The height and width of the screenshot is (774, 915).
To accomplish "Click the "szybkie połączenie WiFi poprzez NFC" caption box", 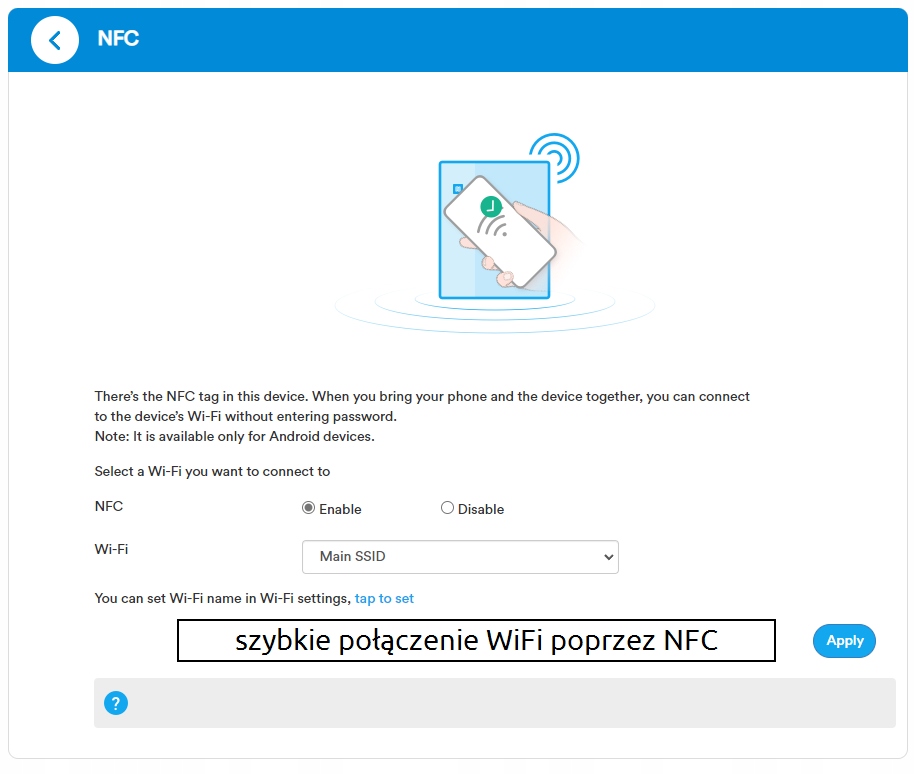I will point(476,640).
